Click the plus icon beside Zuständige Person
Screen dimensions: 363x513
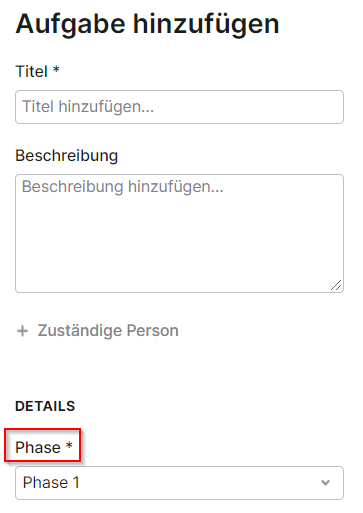click(22, 331)
